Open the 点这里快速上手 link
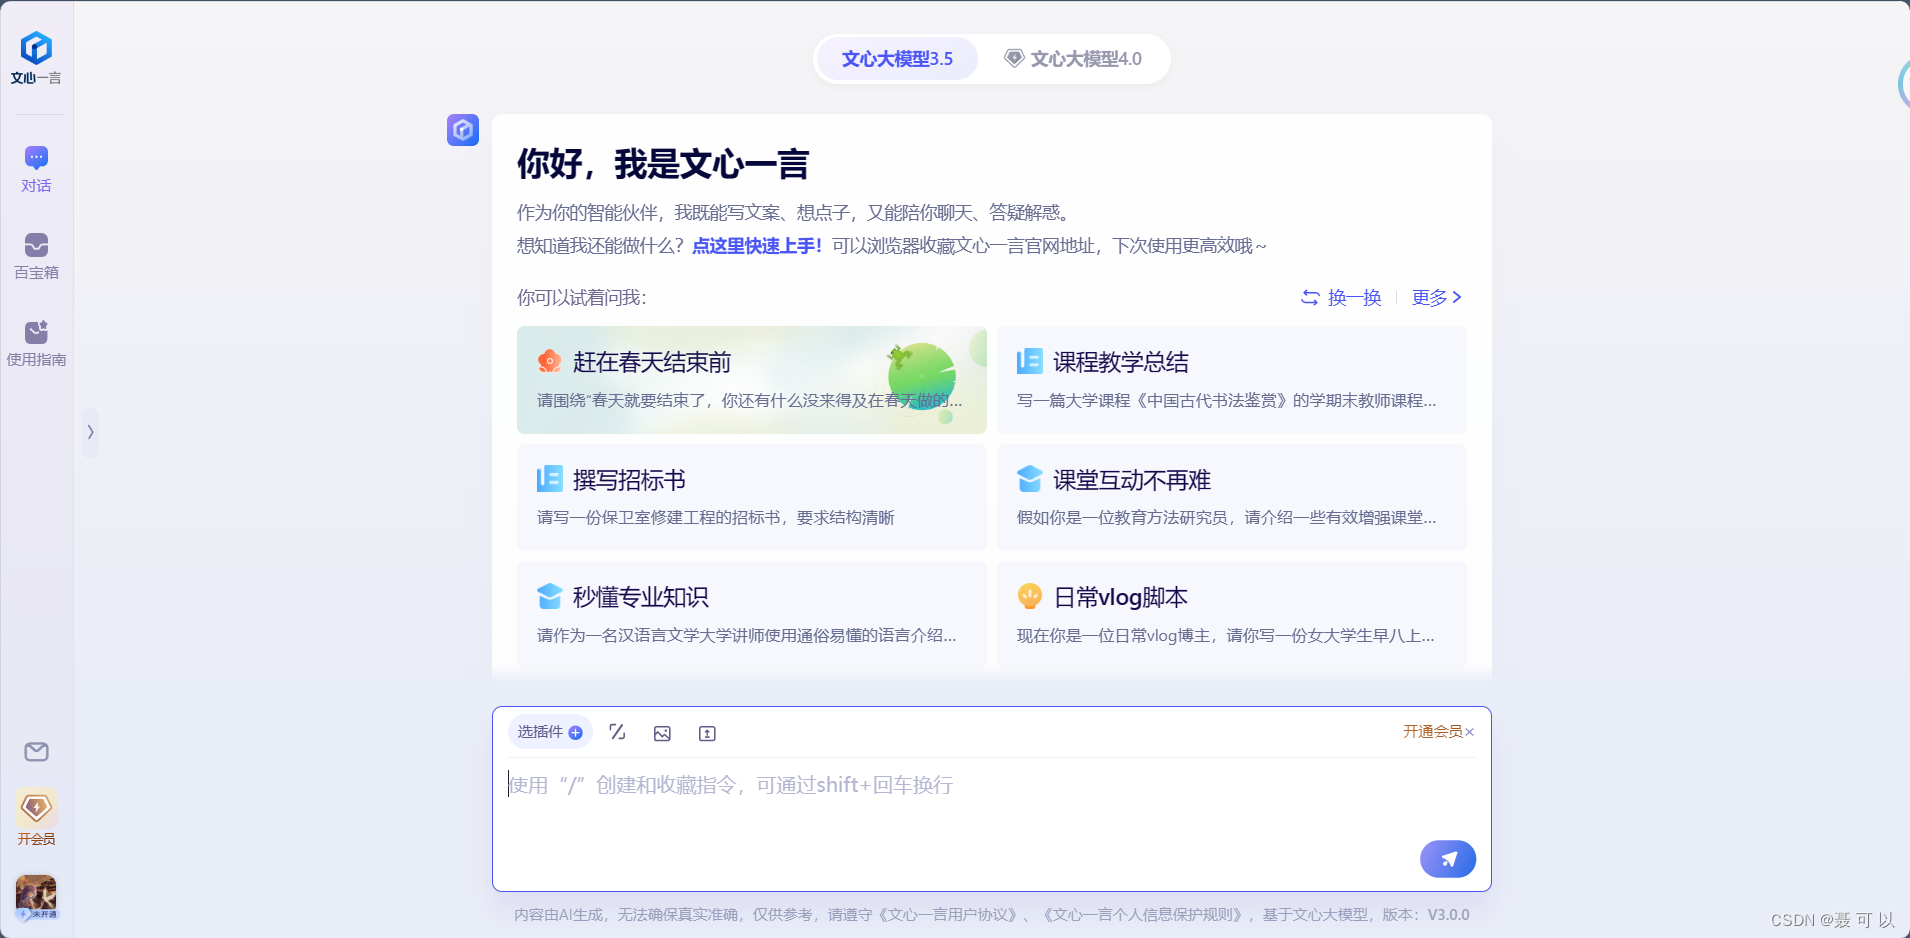The width and height of the screenshot is (1910, 938). (757, 246)
